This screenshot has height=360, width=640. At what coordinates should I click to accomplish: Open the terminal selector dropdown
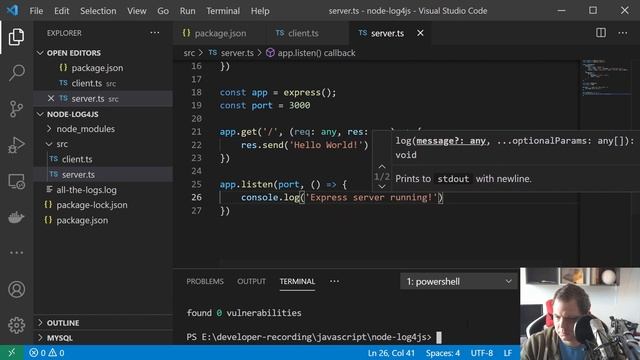click(x=459, y=282)
